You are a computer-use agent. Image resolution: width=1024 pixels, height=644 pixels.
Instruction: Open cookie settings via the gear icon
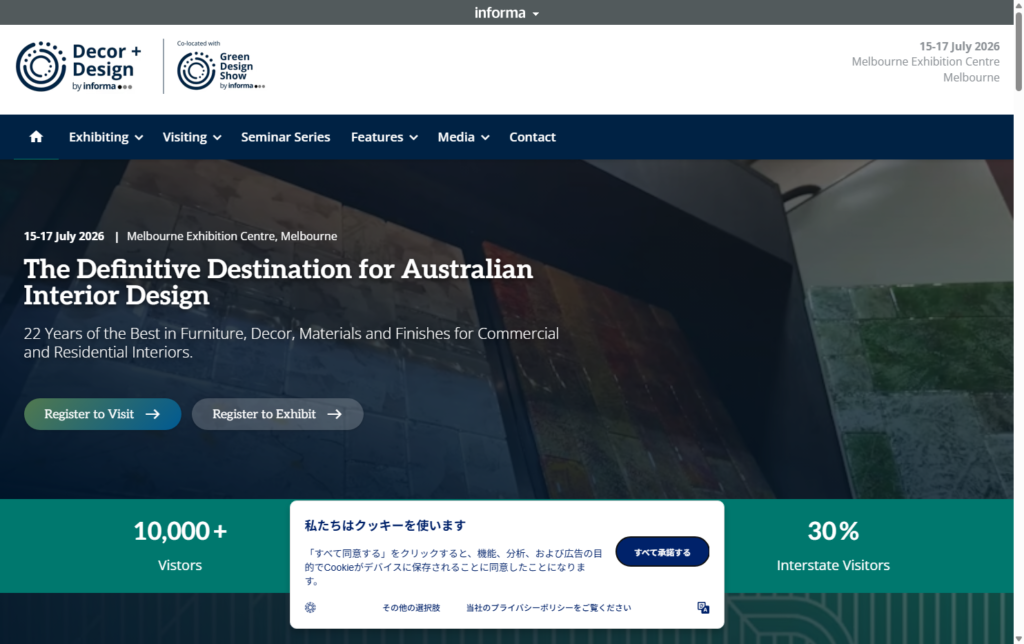[x=310, y=607]
